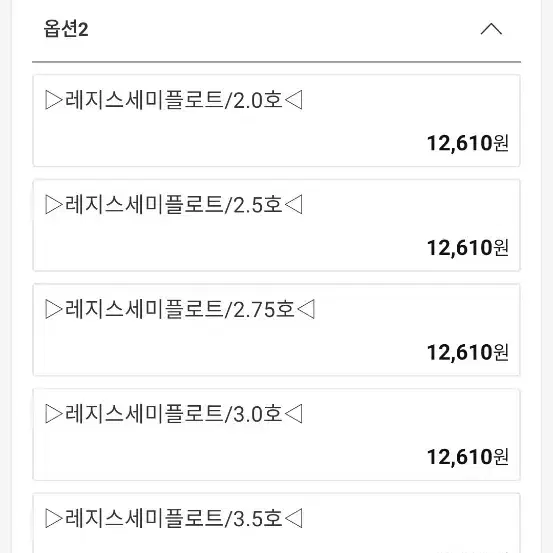
Task: Click the 12,610원 price of 2.75호
Action: 468,352
